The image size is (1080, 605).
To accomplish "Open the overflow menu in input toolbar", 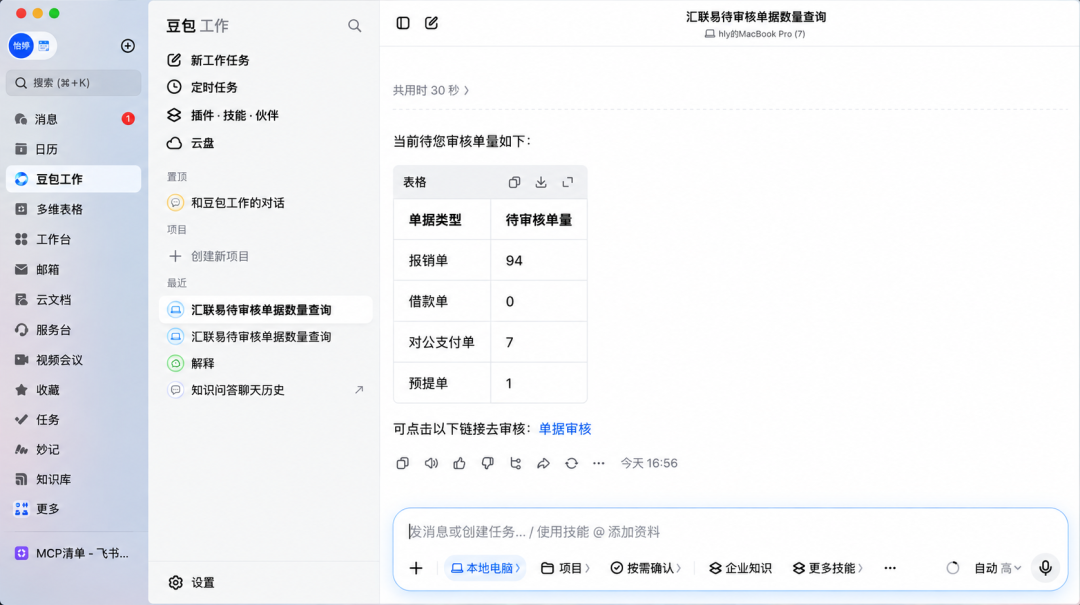I will point(890,568).
